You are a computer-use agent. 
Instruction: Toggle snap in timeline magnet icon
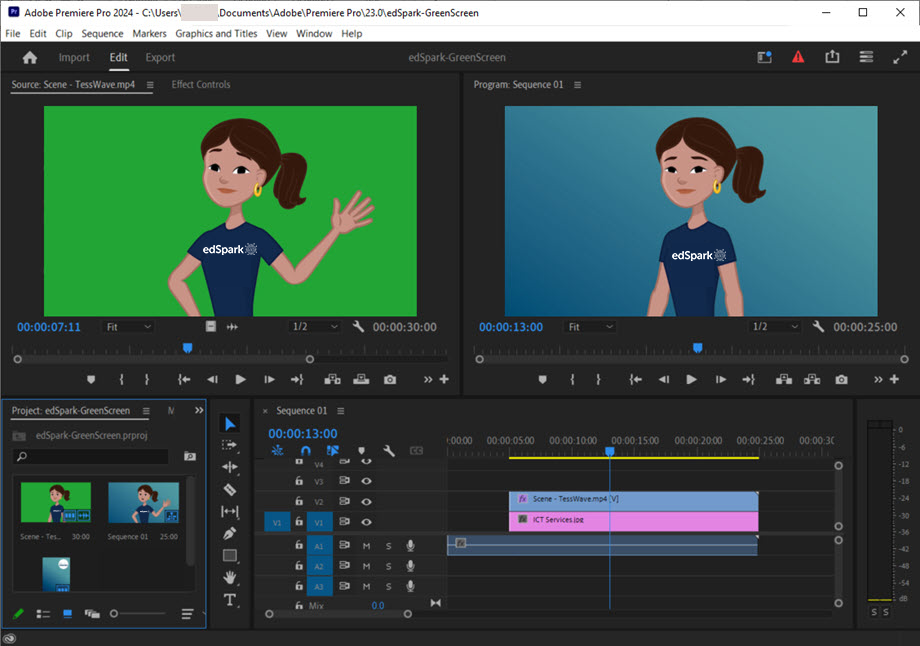coord(306,451)
